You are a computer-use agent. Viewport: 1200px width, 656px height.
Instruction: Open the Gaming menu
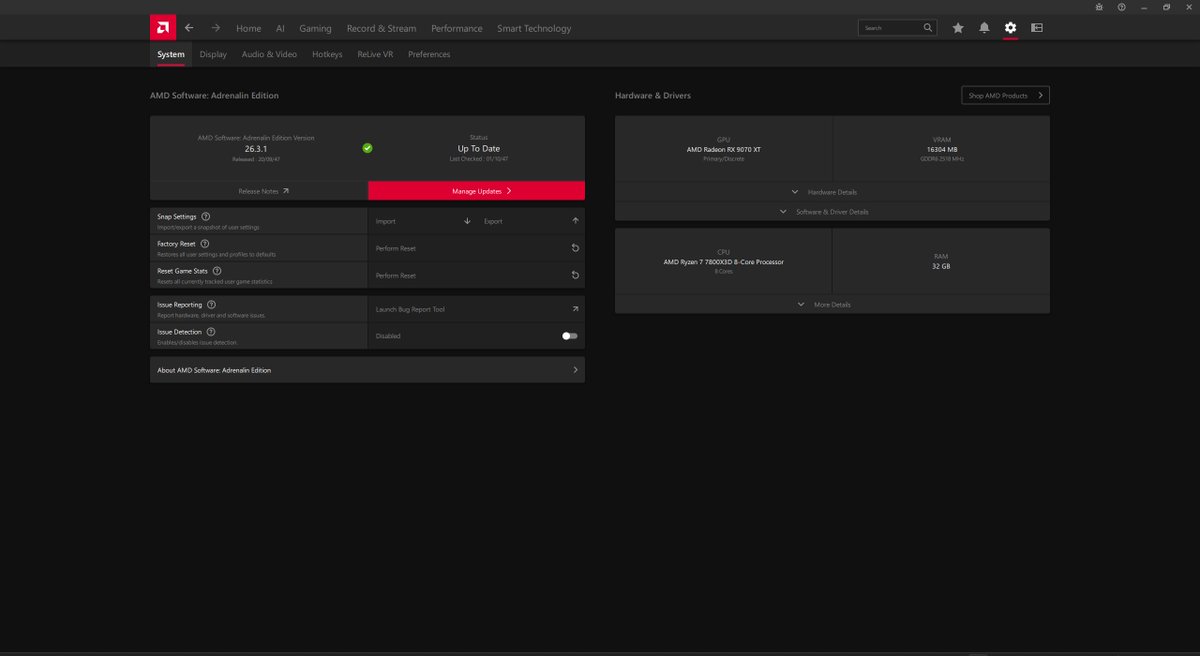[315, 28]
